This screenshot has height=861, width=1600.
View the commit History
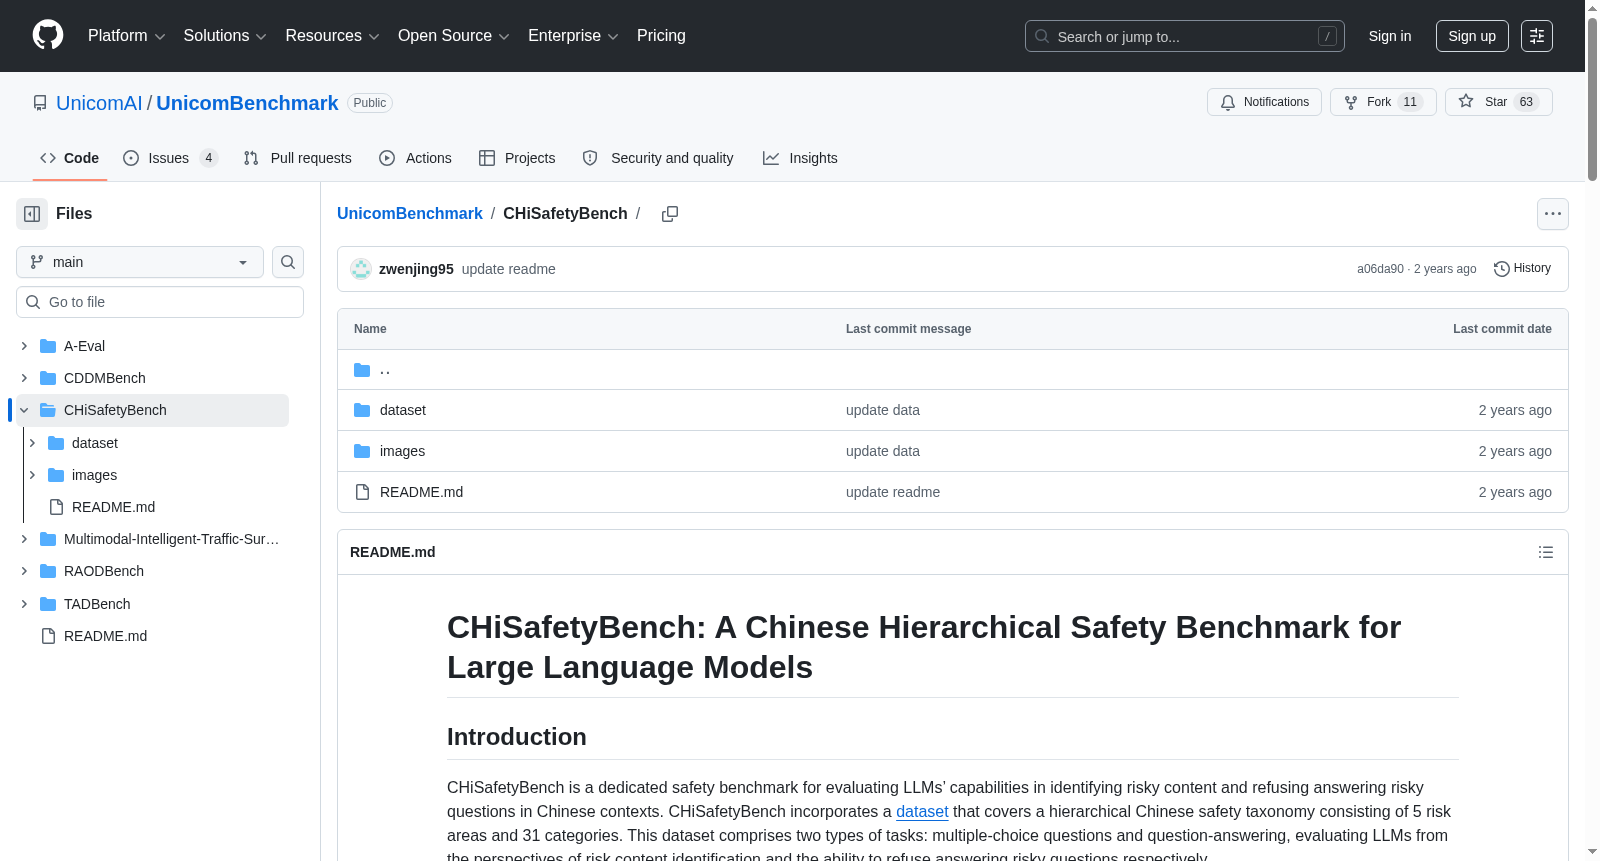(x=1522, y=269)
